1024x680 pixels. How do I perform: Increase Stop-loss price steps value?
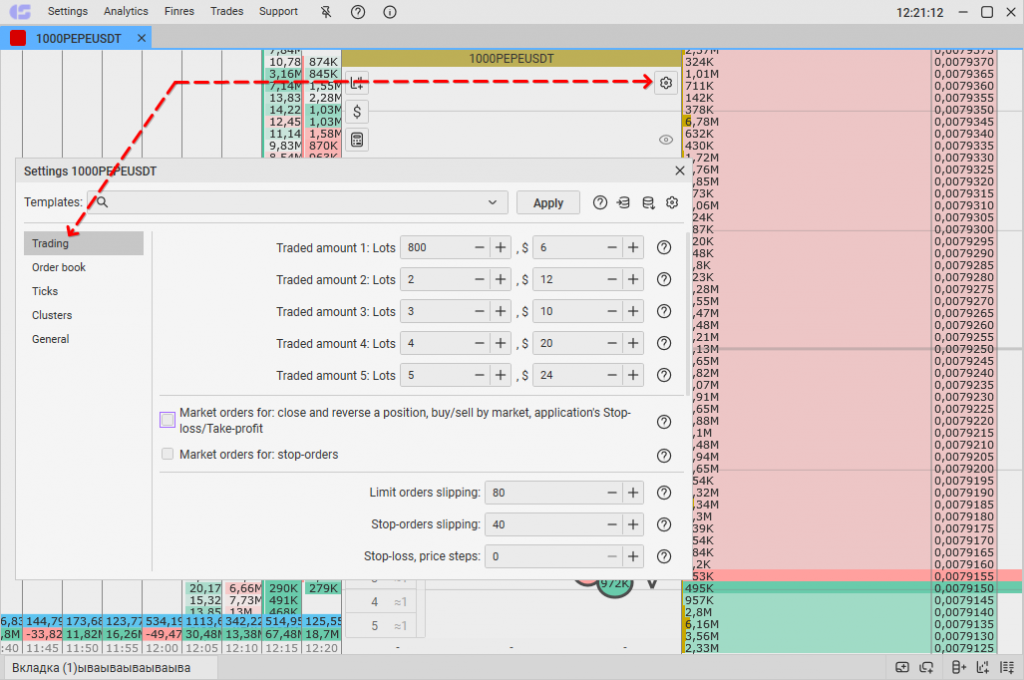[x=633, y=557]
